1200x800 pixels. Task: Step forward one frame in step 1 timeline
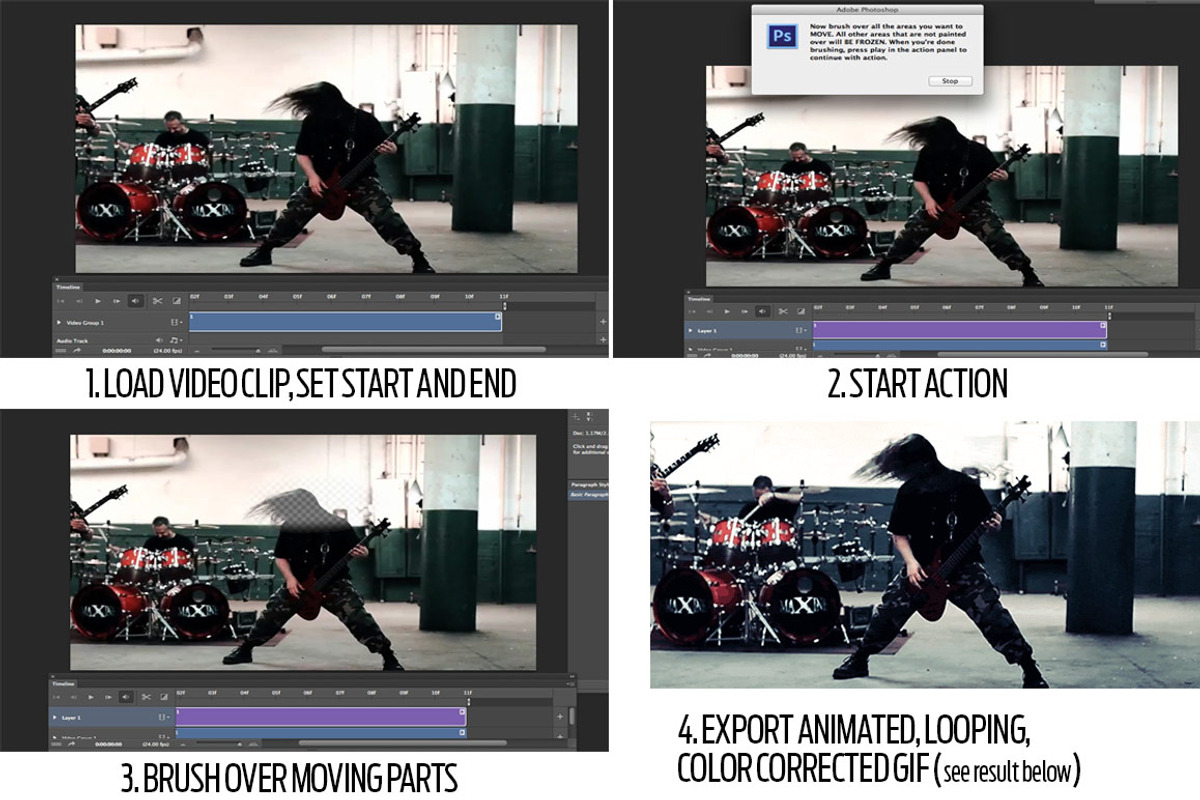[x=116, y=301]
